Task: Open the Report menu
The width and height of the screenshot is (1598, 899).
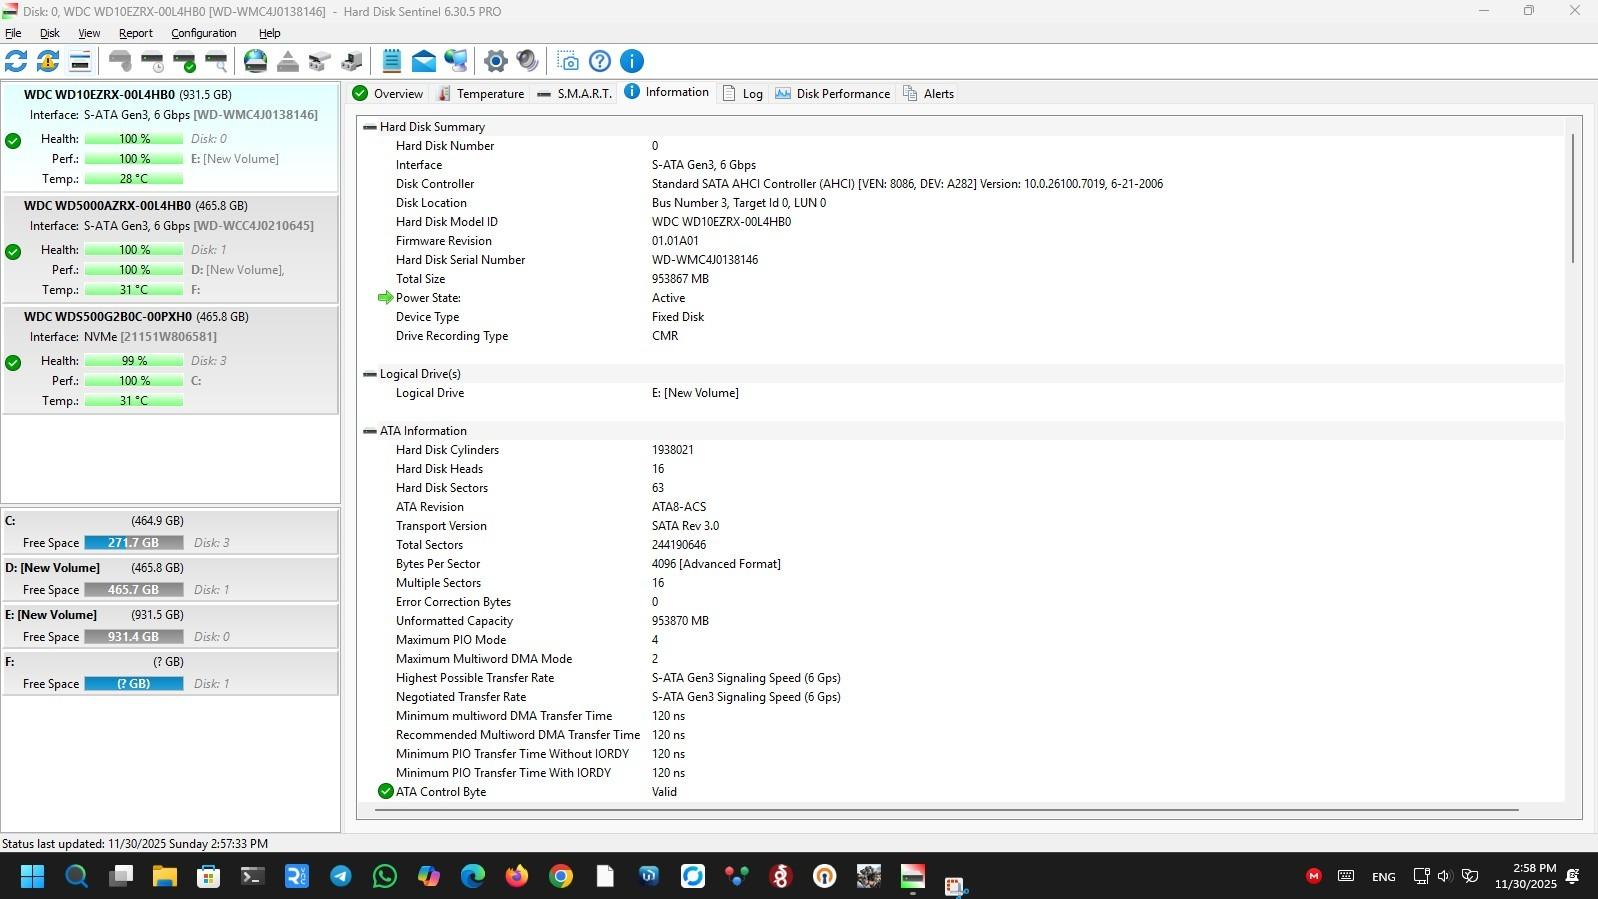Action: 135,33
